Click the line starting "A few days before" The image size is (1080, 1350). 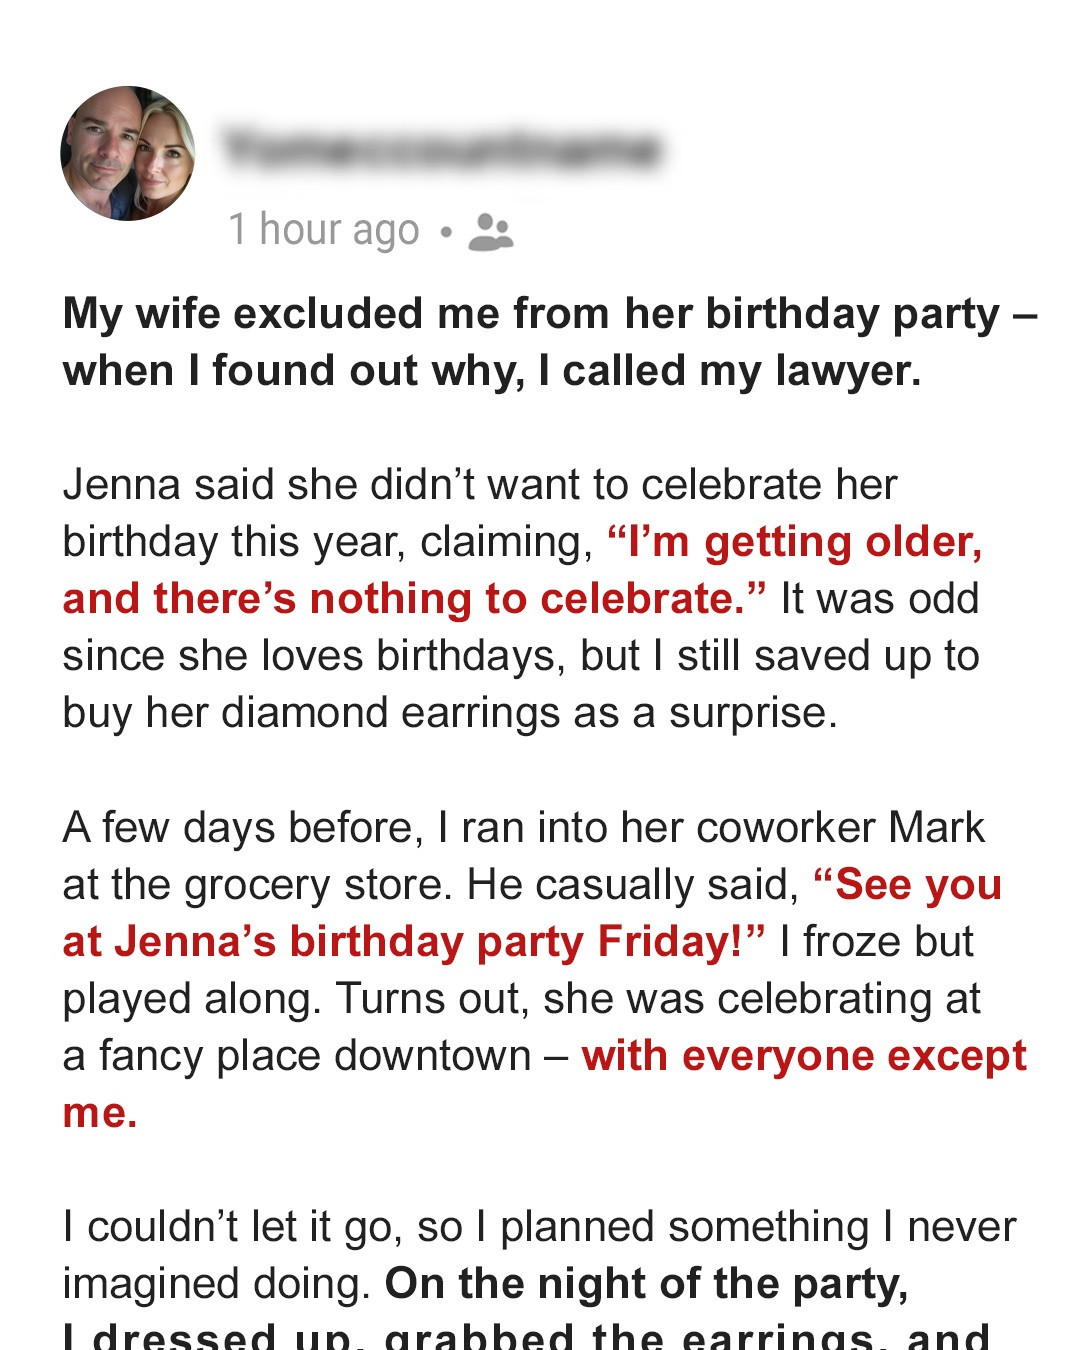point(523,828)
